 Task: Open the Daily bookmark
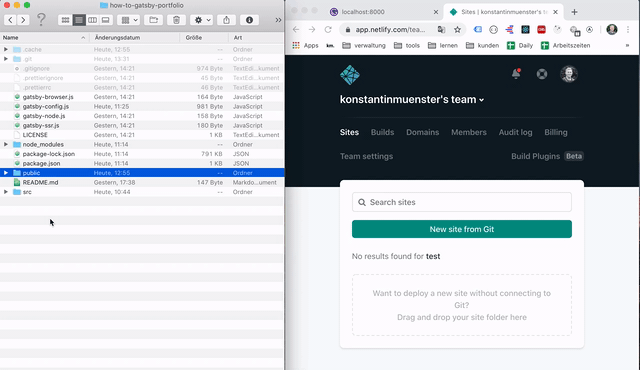pyautogui.click(x=520, y=45)
